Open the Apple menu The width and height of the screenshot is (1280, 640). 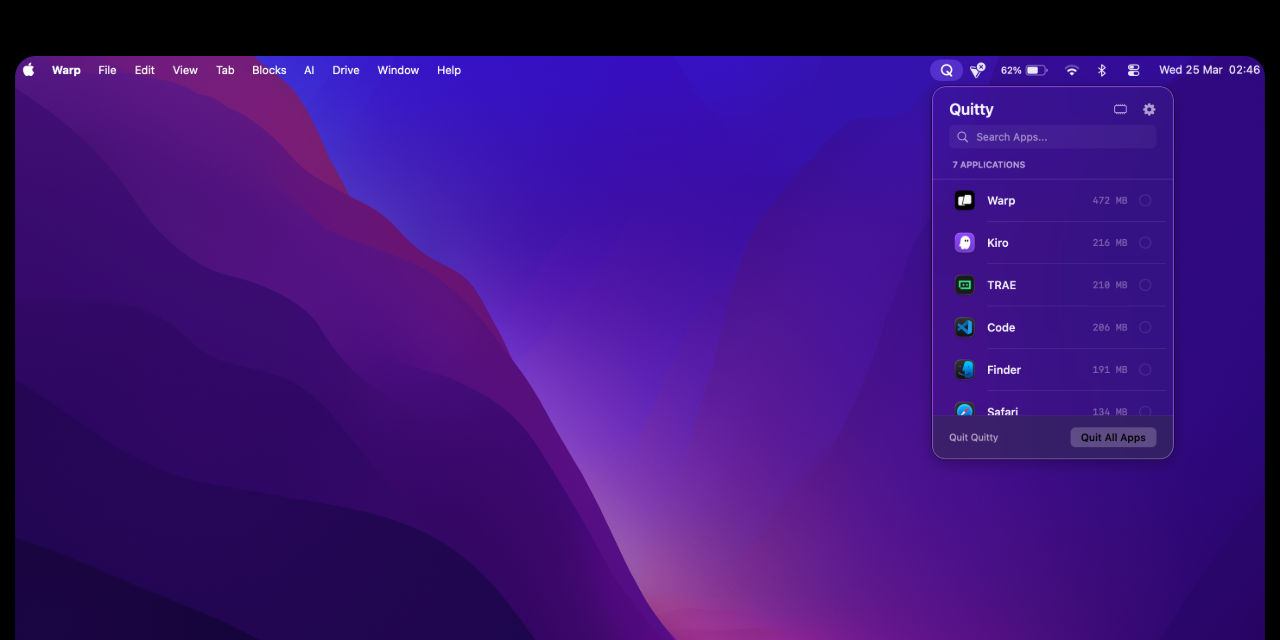pos(28,70)
